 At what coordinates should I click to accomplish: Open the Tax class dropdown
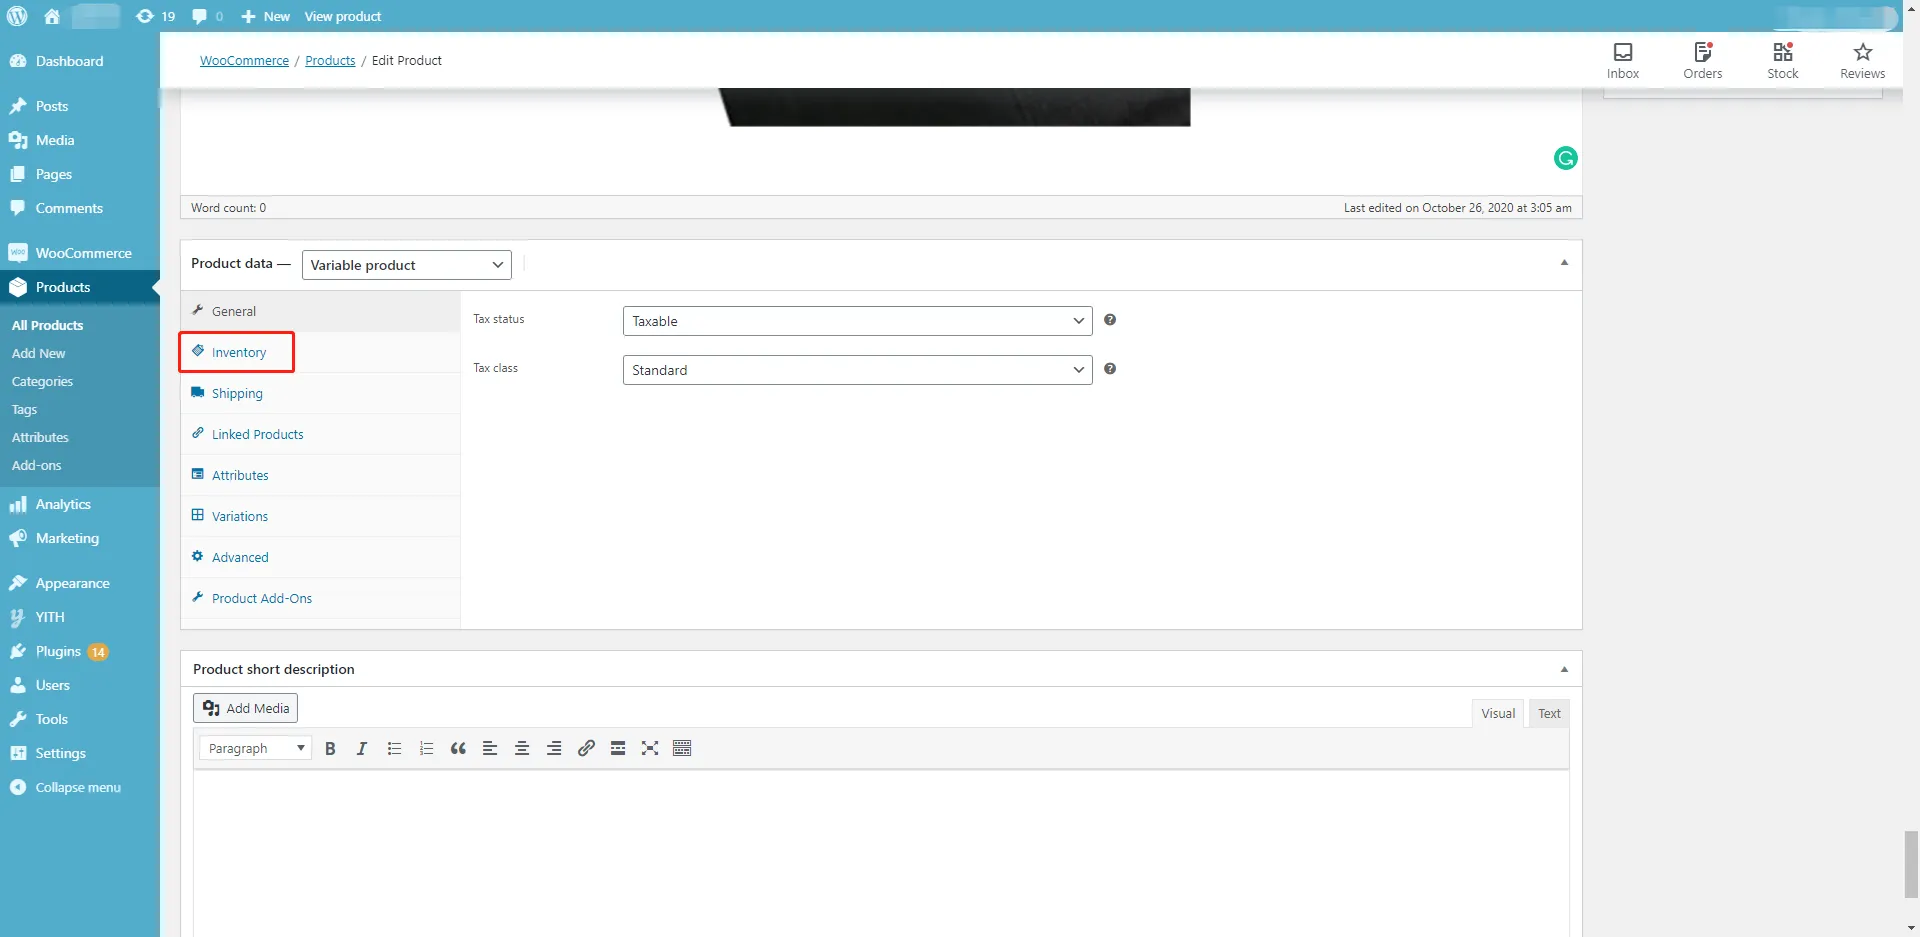857,370
